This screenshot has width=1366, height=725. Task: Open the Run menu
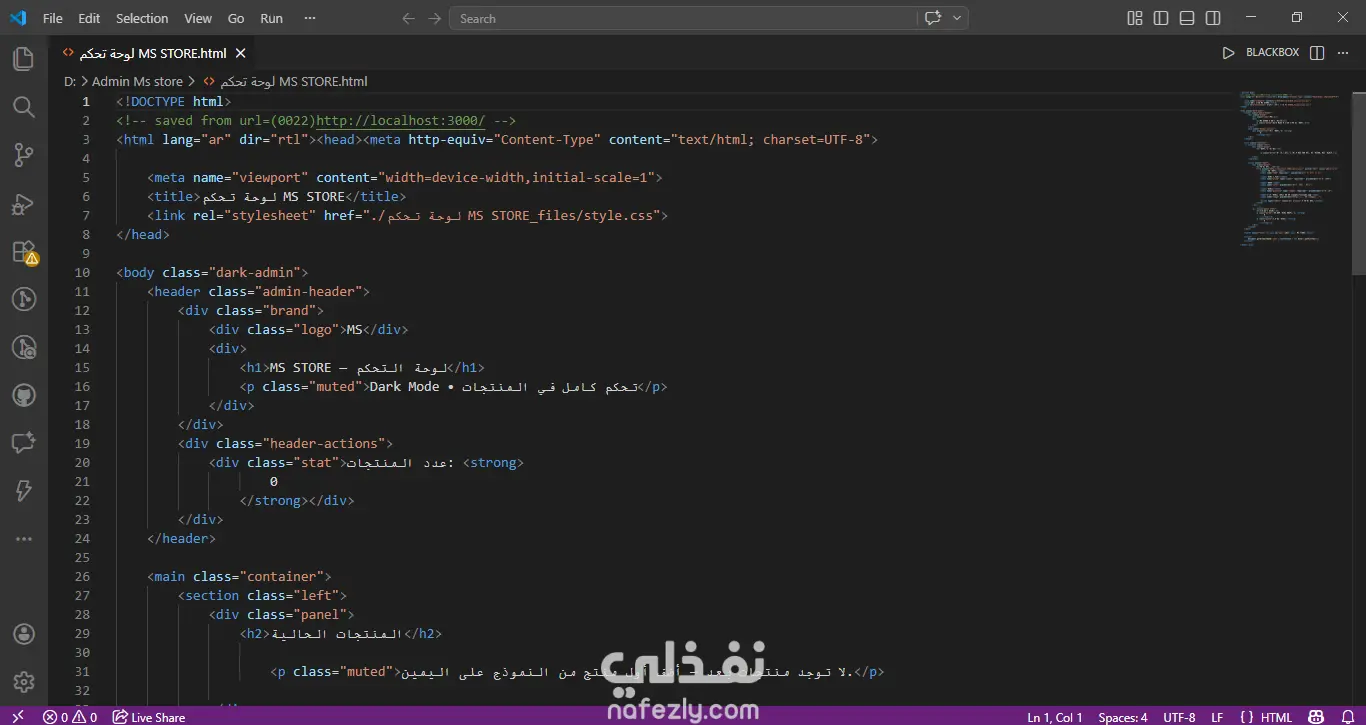[271, 18]
